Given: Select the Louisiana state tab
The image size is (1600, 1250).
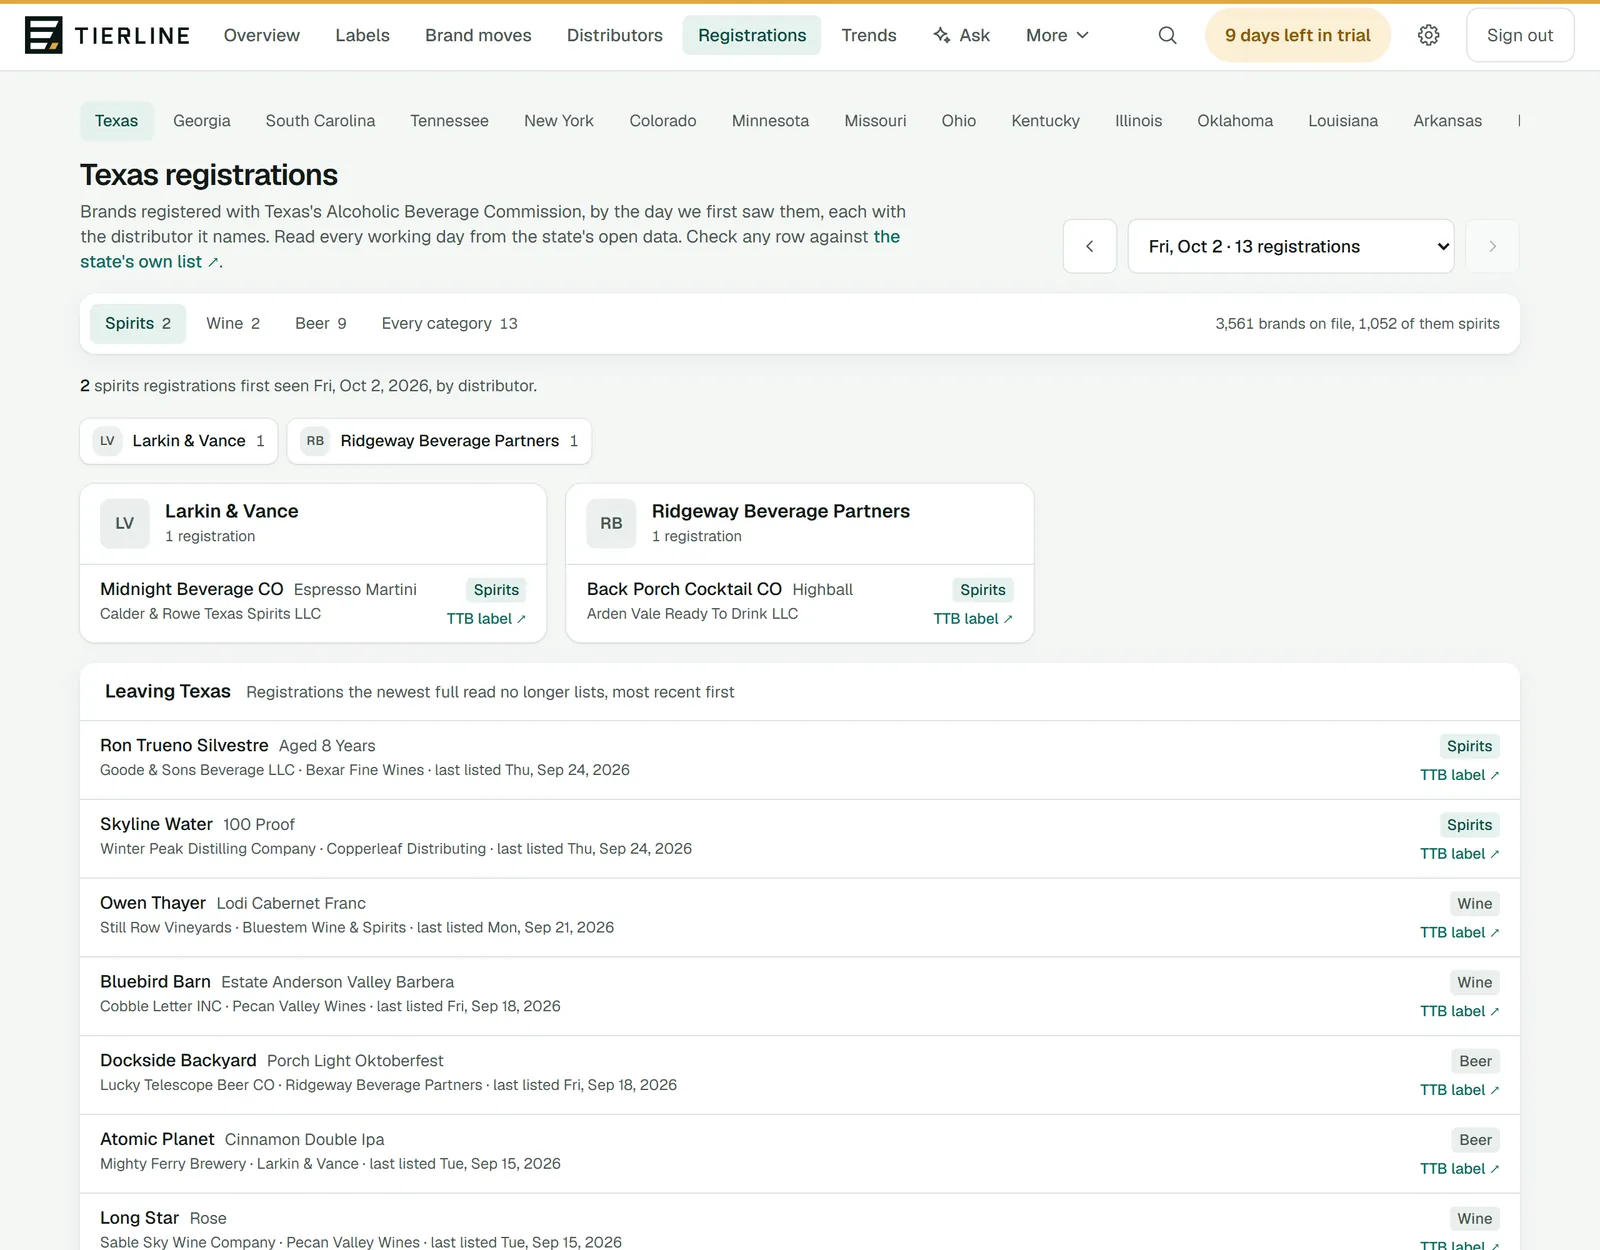Looking at the screenshot, I should 1343,121.
